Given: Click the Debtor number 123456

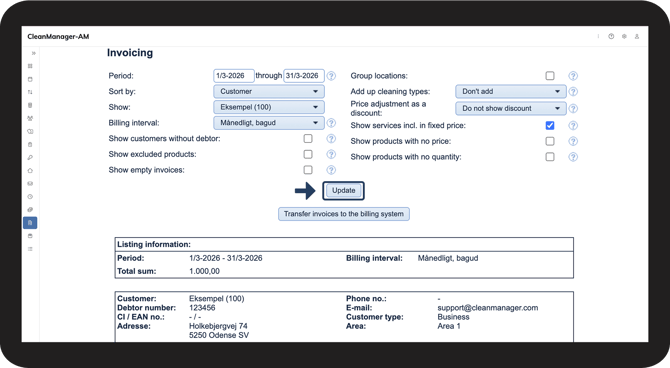Looking at the screenshot, I should pyautogui.click(x=202, y=308).
